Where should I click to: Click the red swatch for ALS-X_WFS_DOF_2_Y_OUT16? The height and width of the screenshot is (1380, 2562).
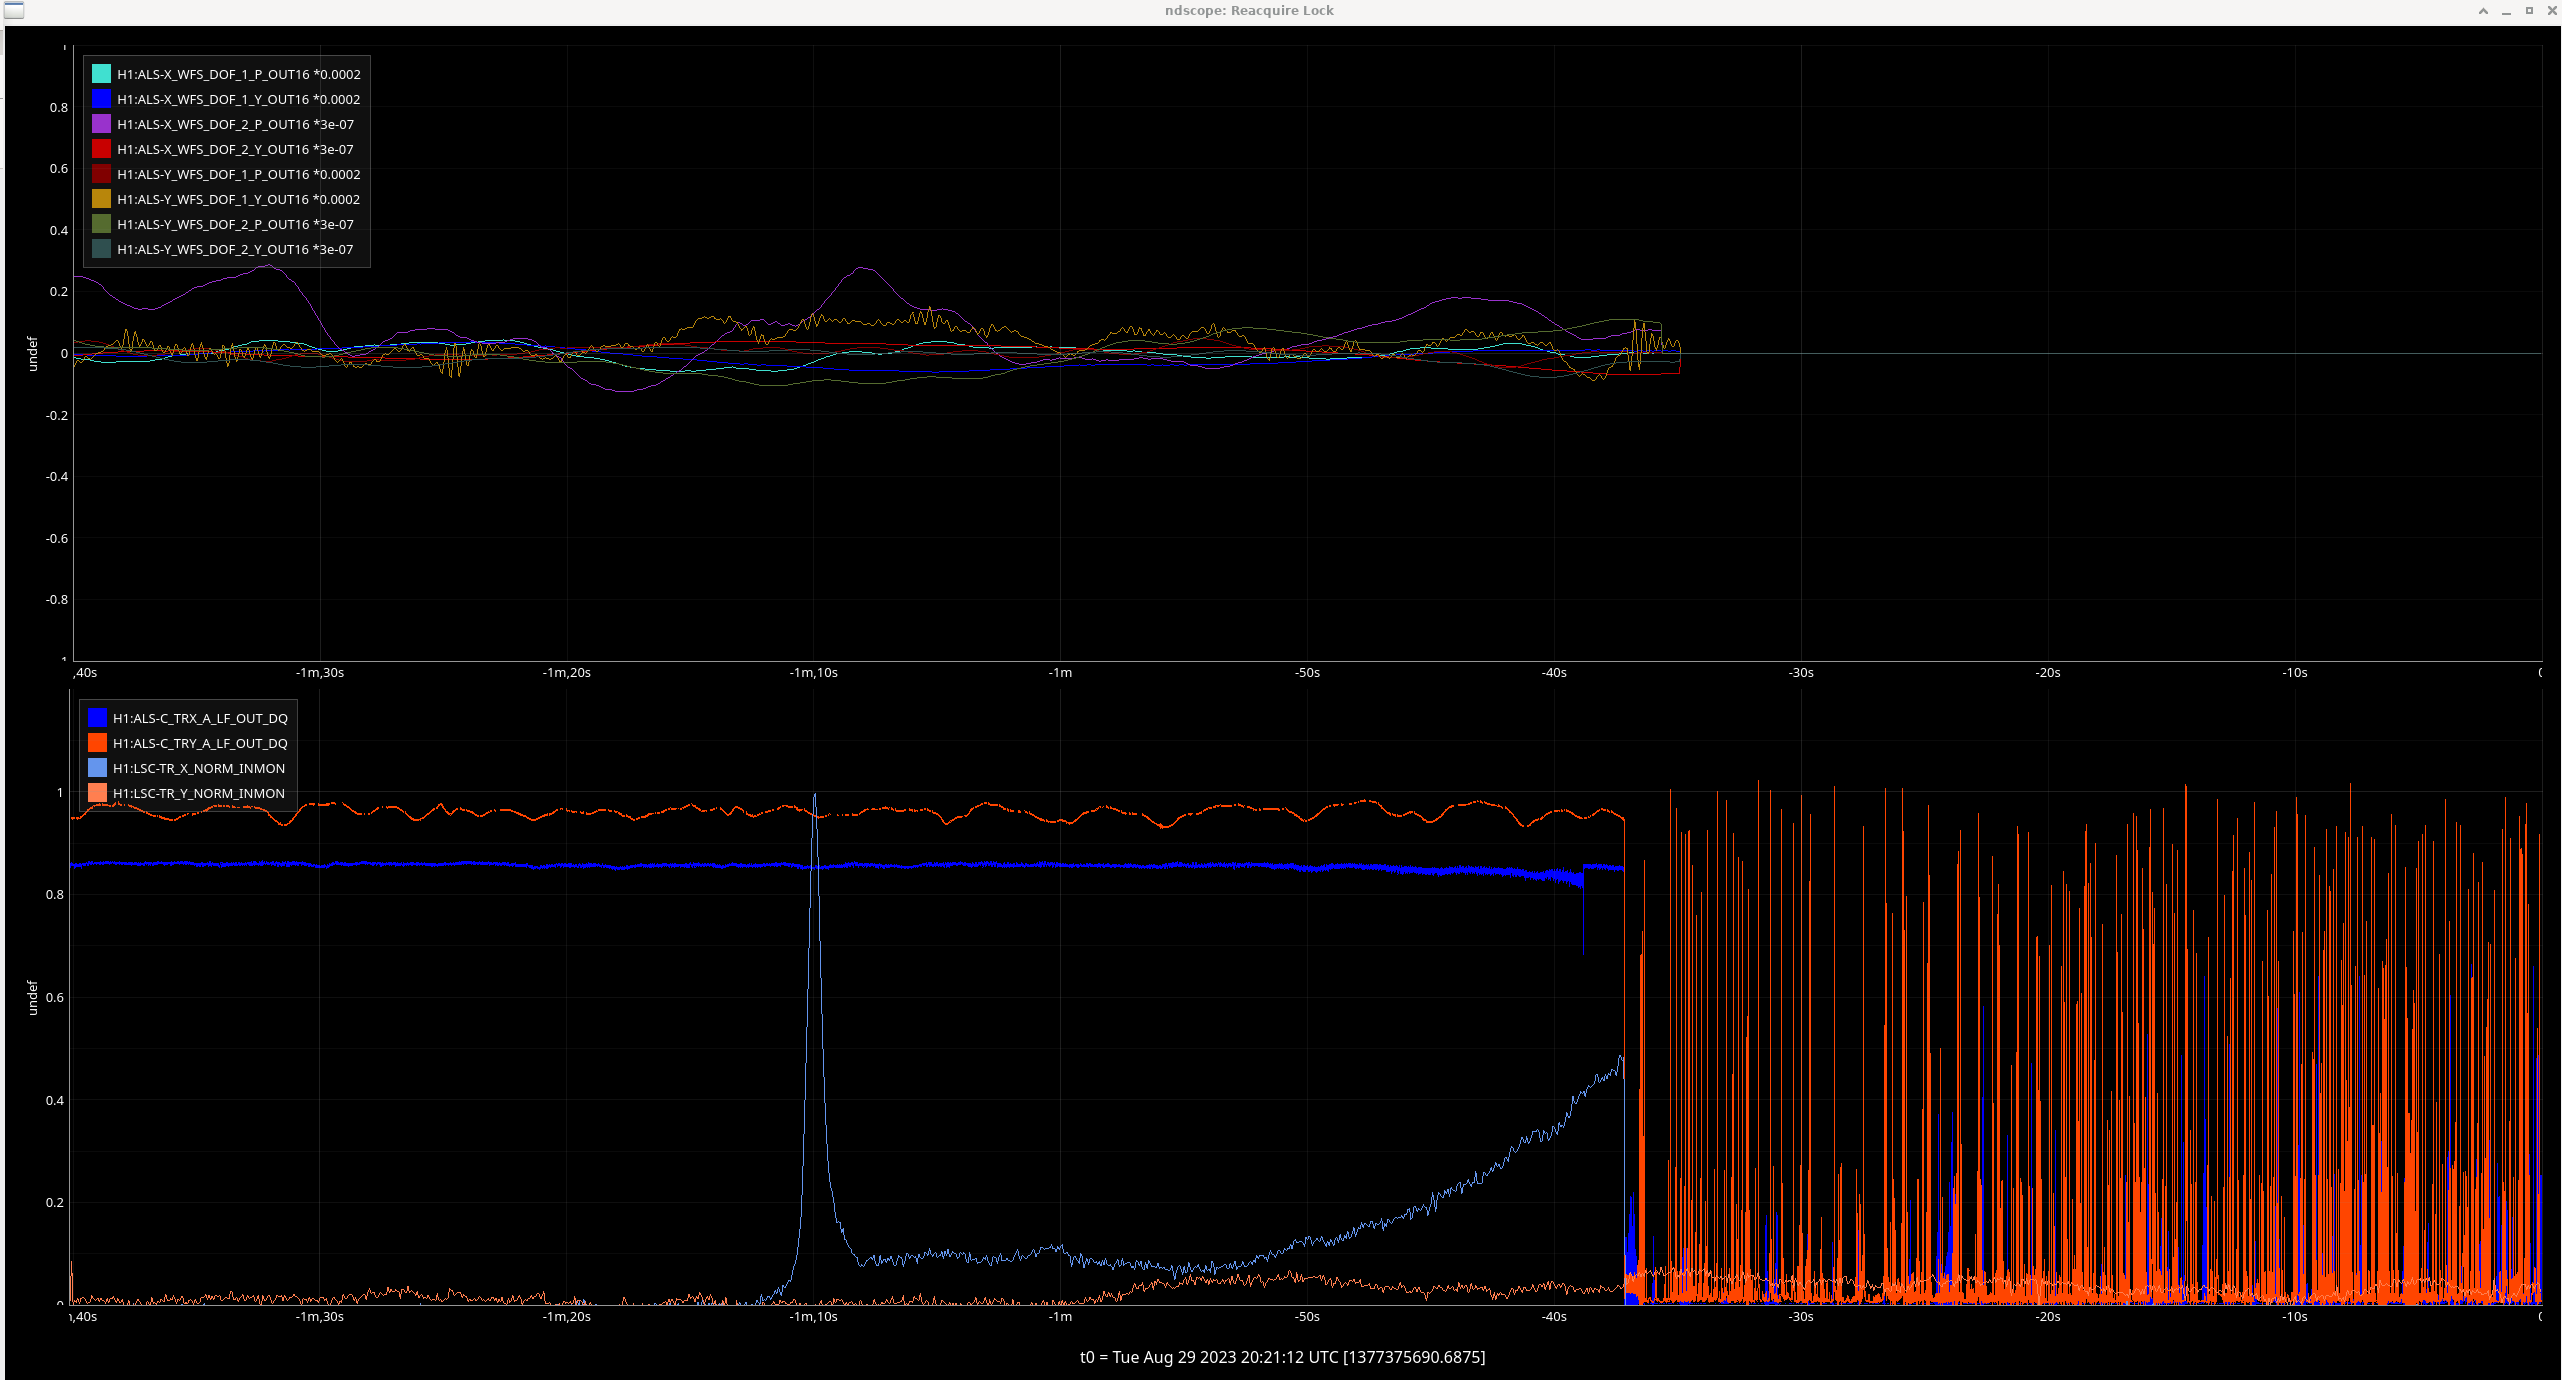click(101, 149)
